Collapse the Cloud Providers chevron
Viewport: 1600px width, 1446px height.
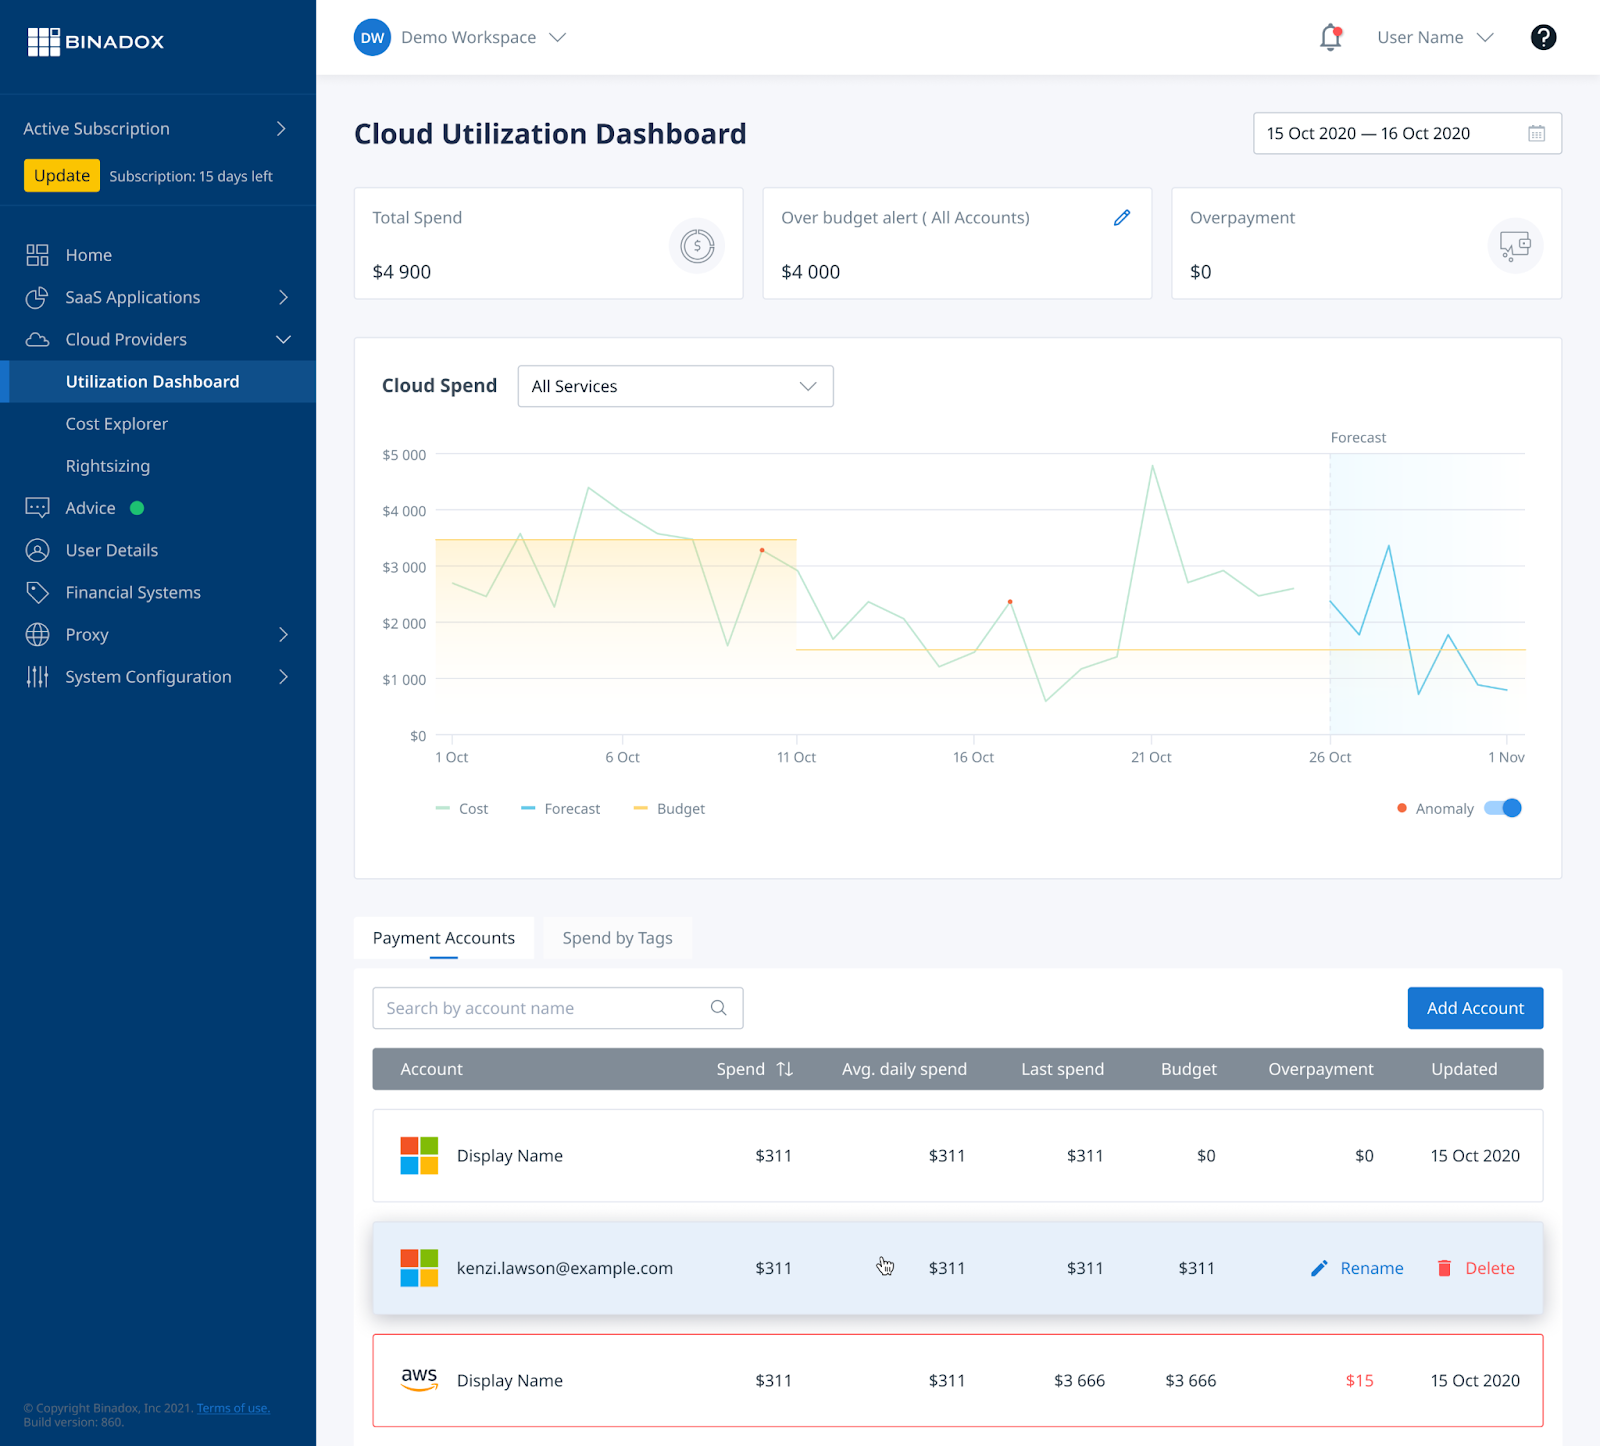pyautogui.click(x=283, y=339)
